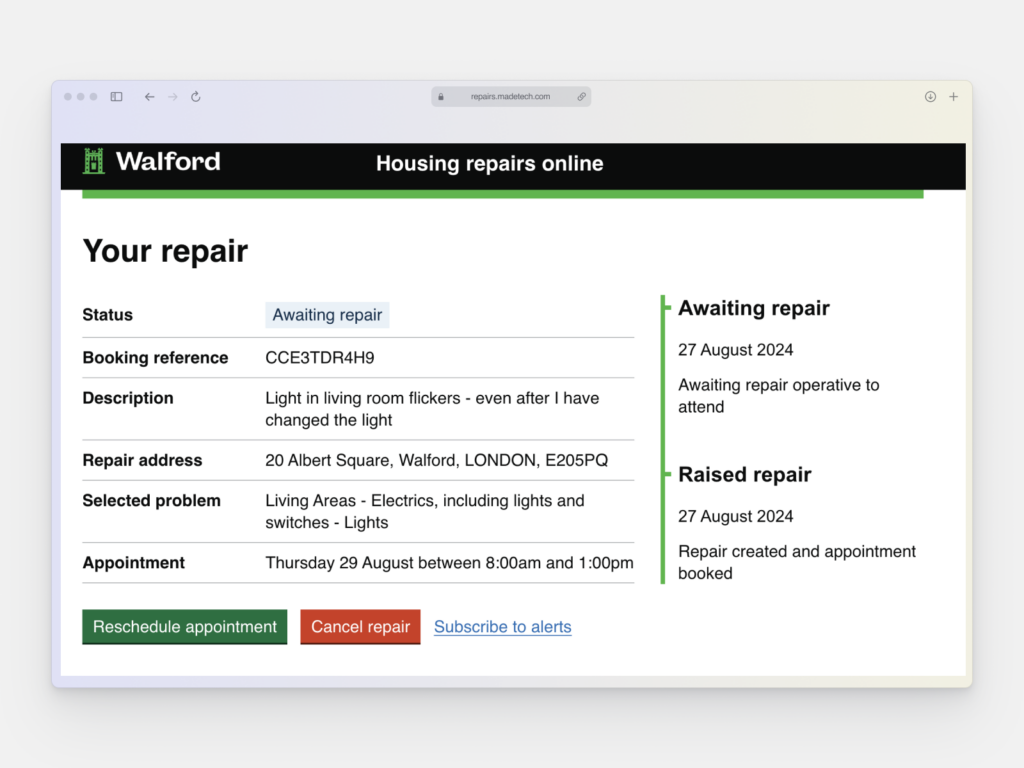Click the Raised repair timeline heading
The height and width of the screenshot is (768, 1024).
pos(744,475)
